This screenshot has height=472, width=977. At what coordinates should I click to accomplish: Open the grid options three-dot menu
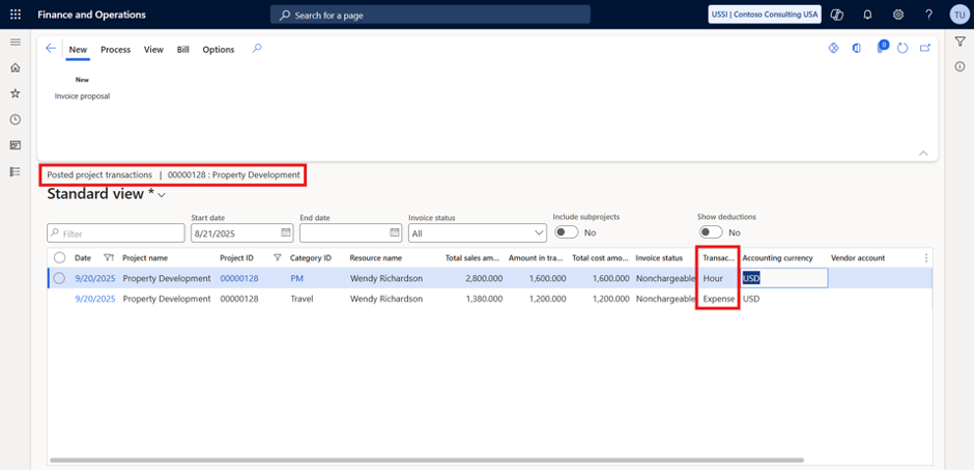pos(926,258)
